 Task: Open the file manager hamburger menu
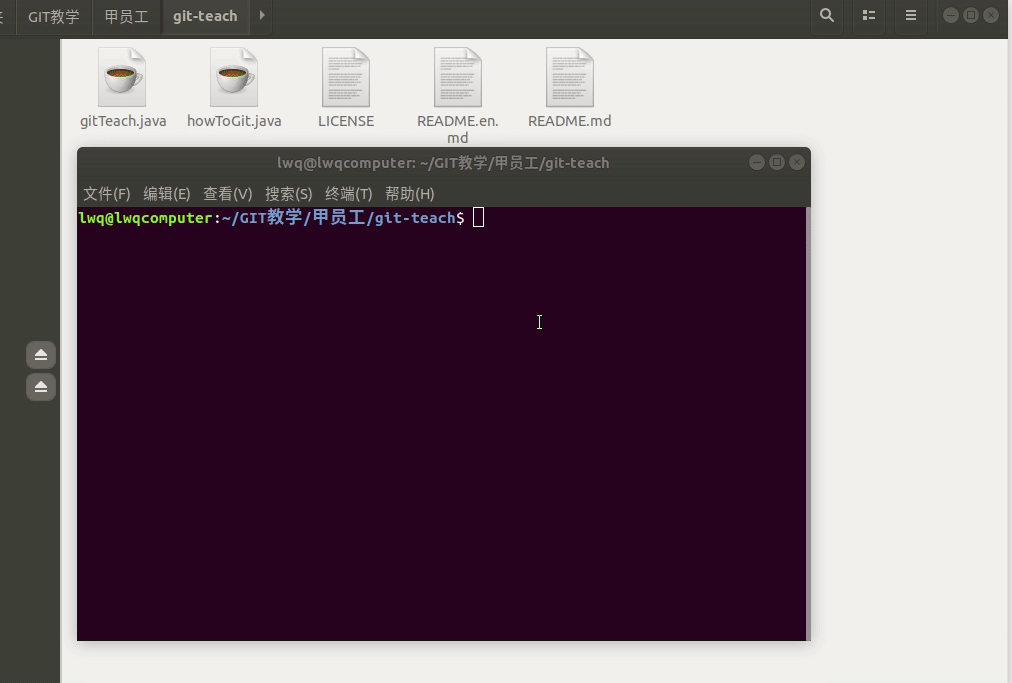pyautogui.click(x=911, y=15)
